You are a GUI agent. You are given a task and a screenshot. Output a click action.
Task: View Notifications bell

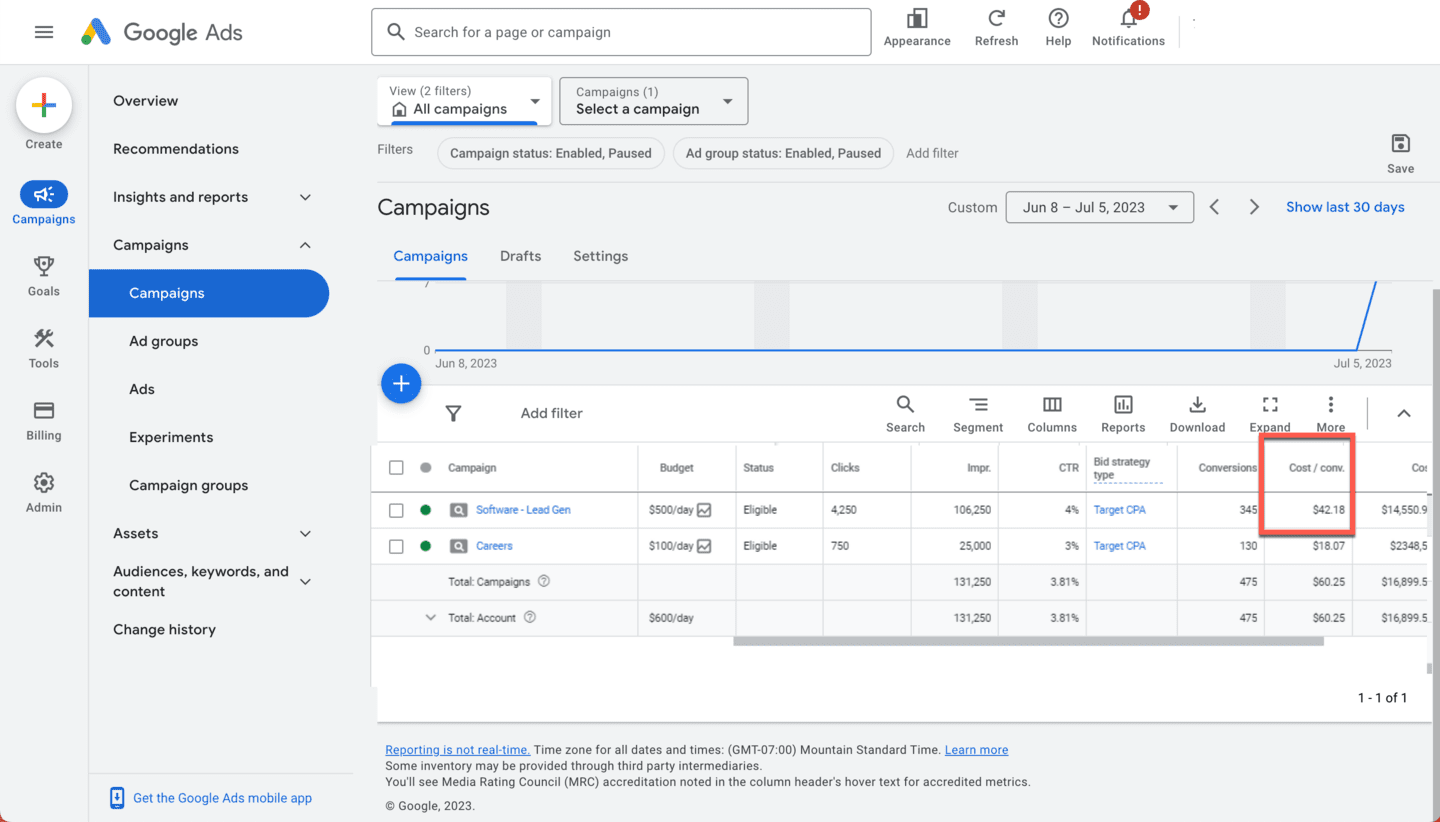coord(1128,27)
